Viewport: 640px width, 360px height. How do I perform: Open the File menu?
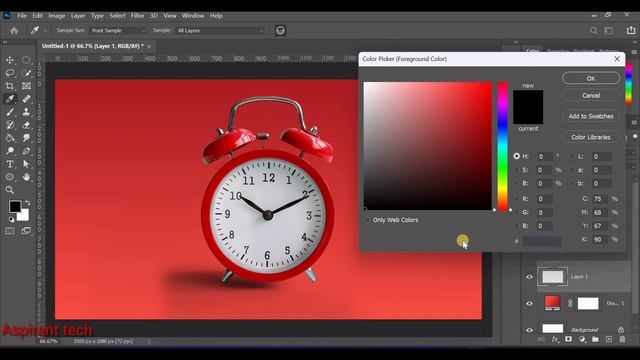click(22, 16)
